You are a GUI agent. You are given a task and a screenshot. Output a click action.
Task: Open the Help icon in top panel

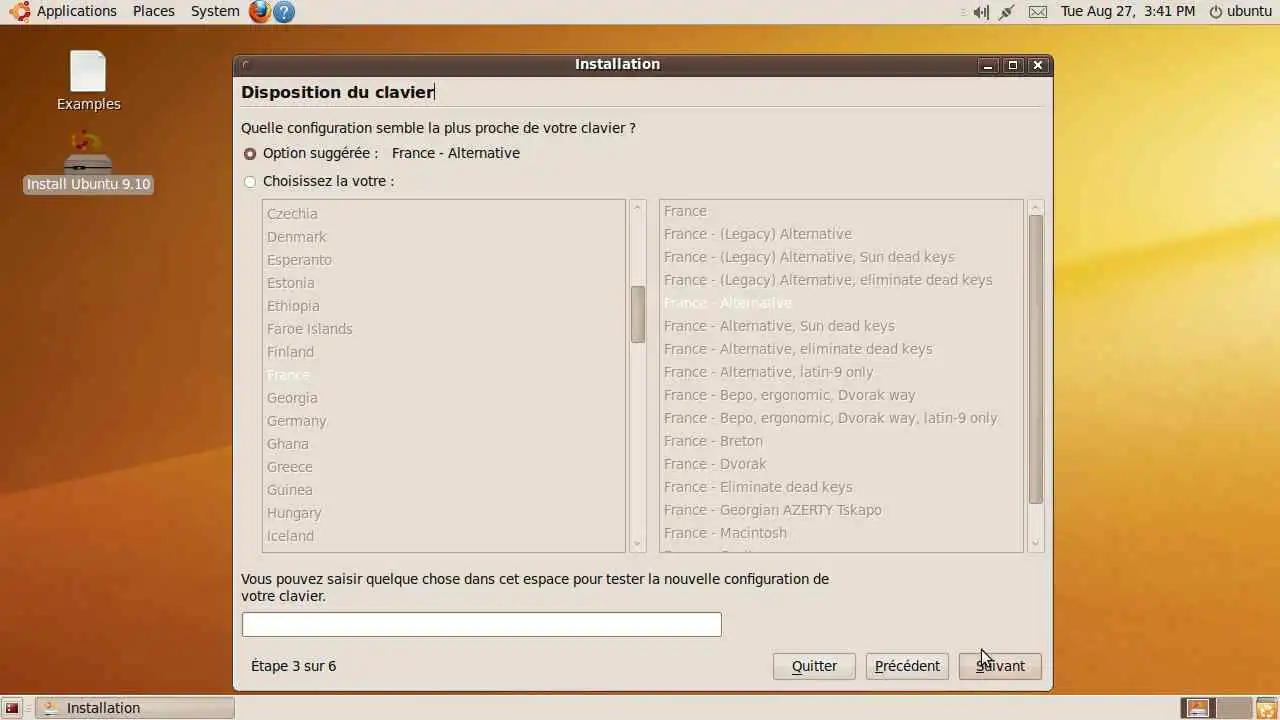click(284, 12)
